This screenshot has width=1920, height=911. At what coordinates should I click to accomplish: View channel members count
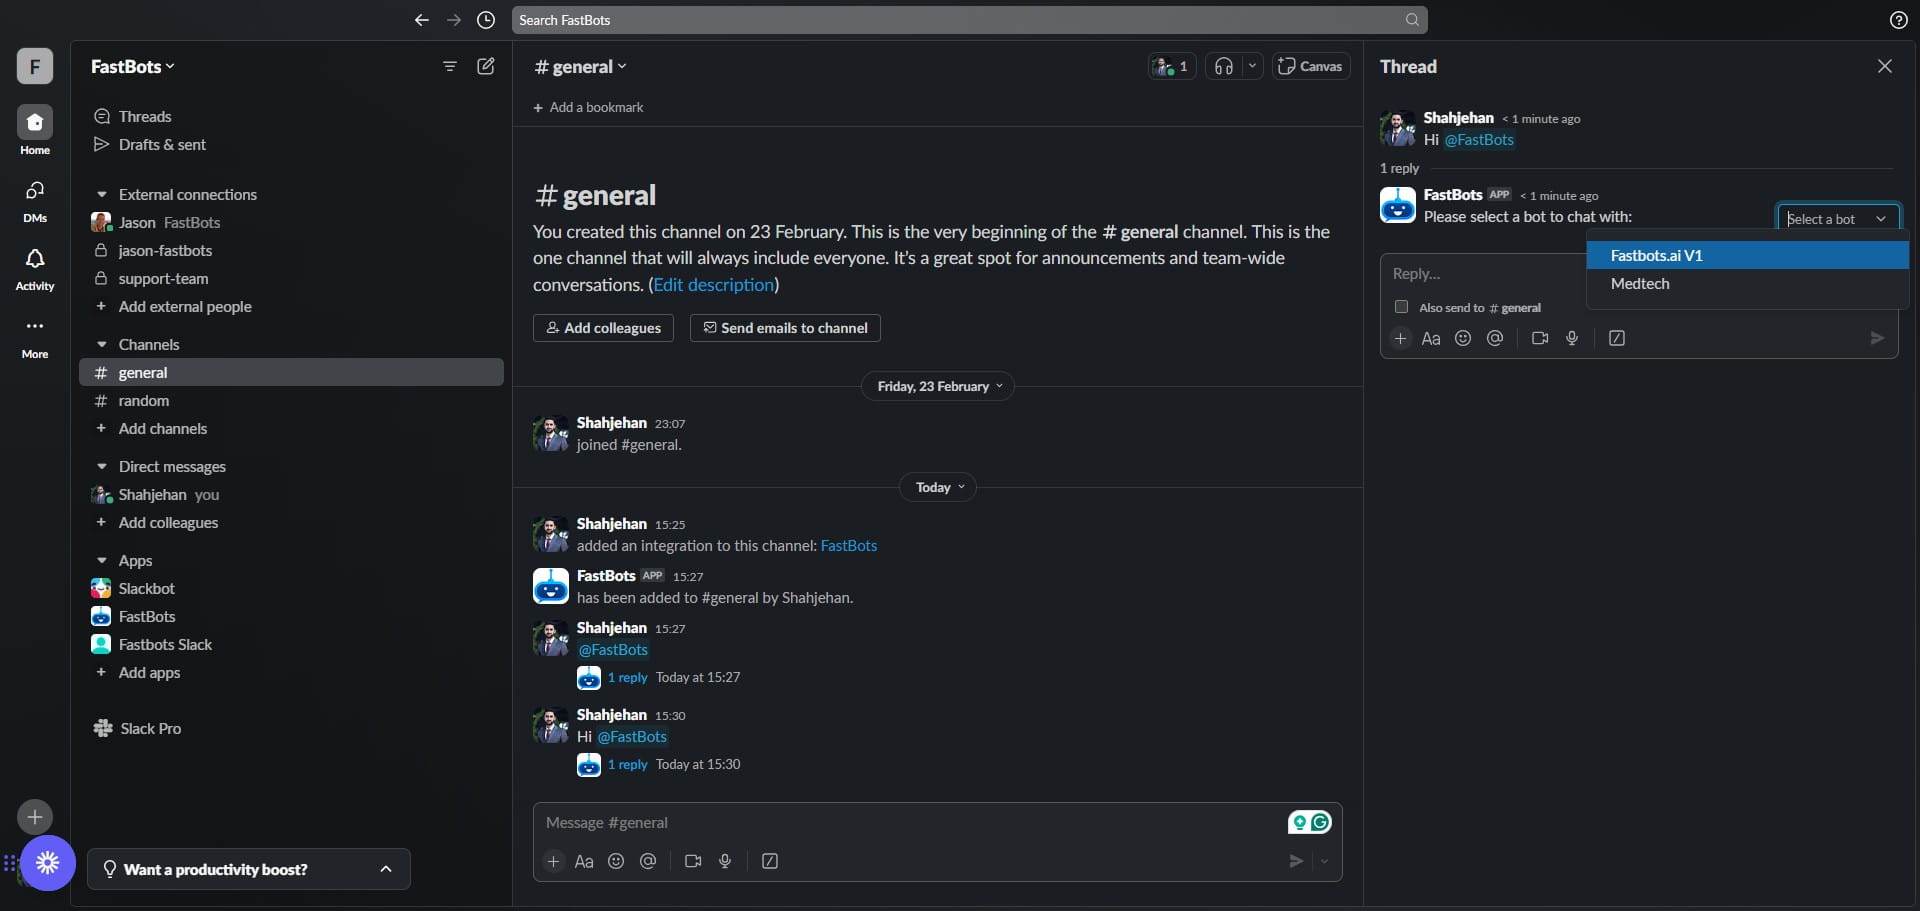[1172, 66]
